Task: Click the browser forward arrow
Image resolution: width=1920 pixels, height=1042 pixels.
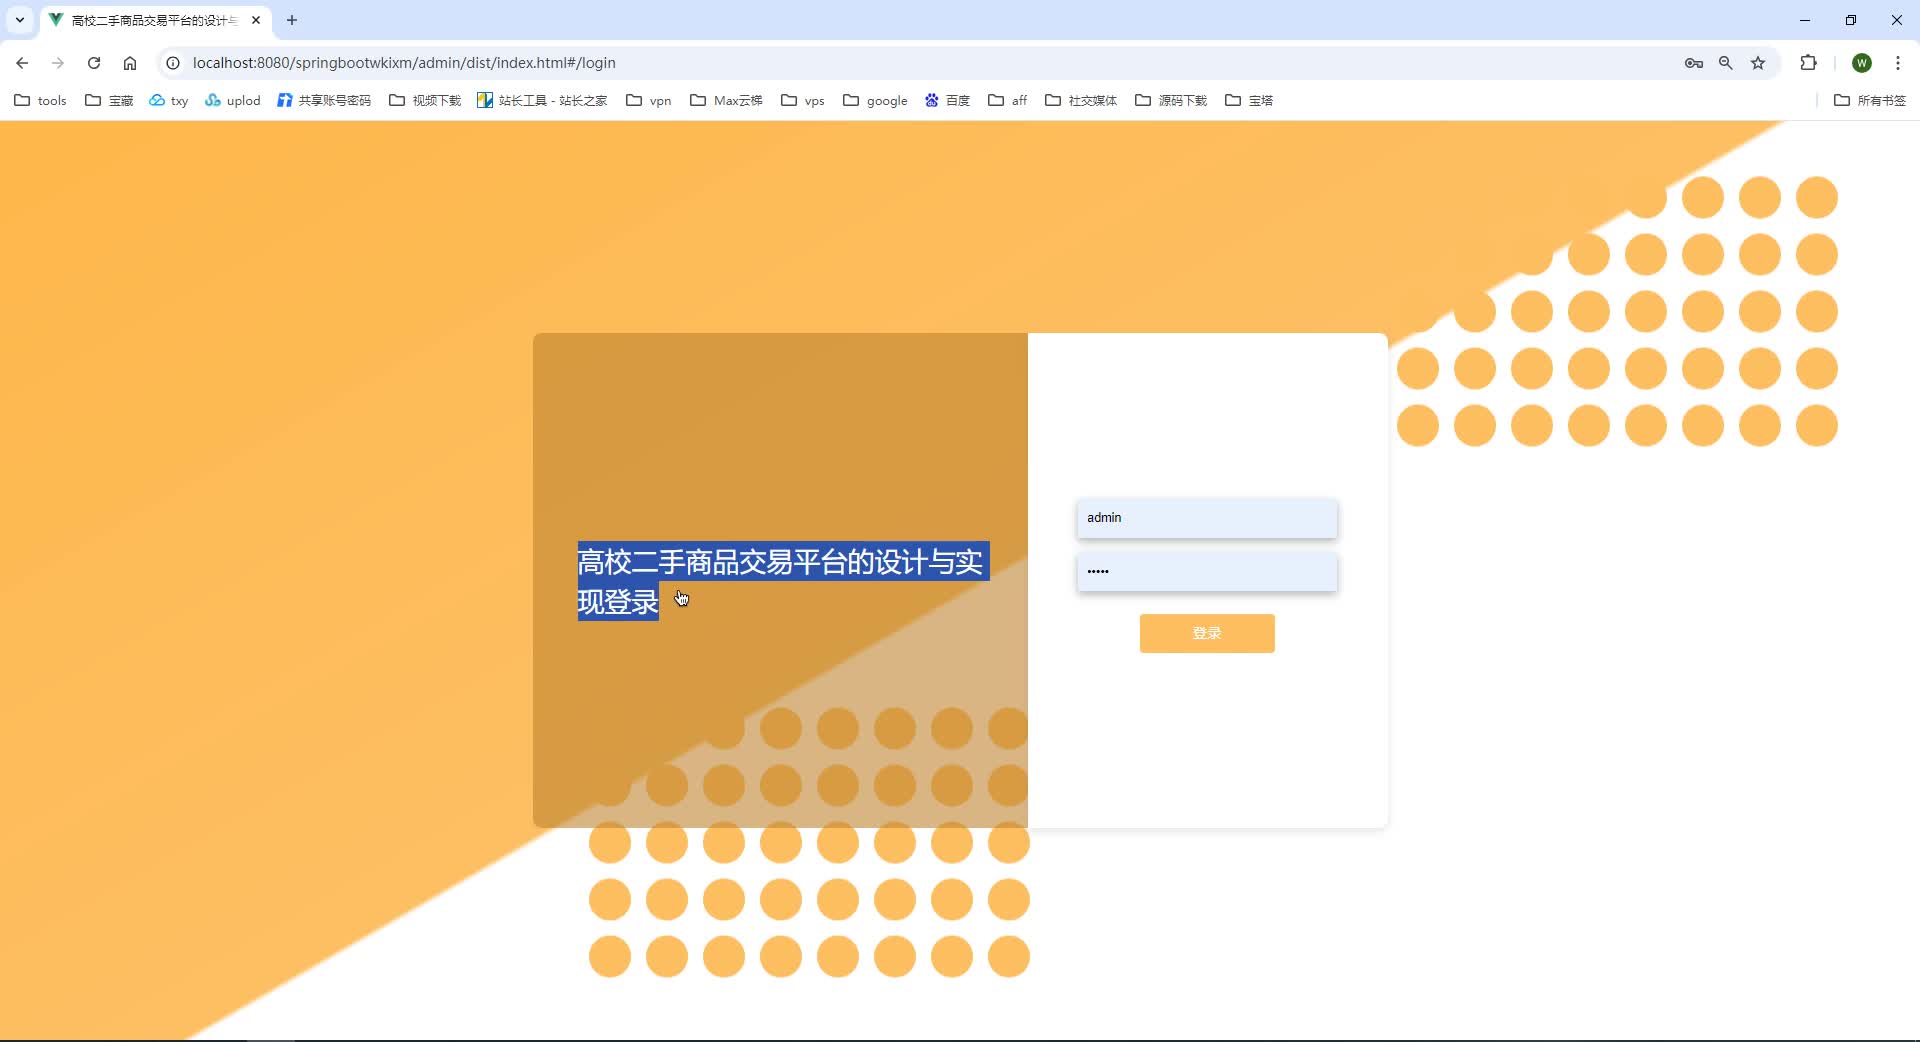Action: coord(58,63)
